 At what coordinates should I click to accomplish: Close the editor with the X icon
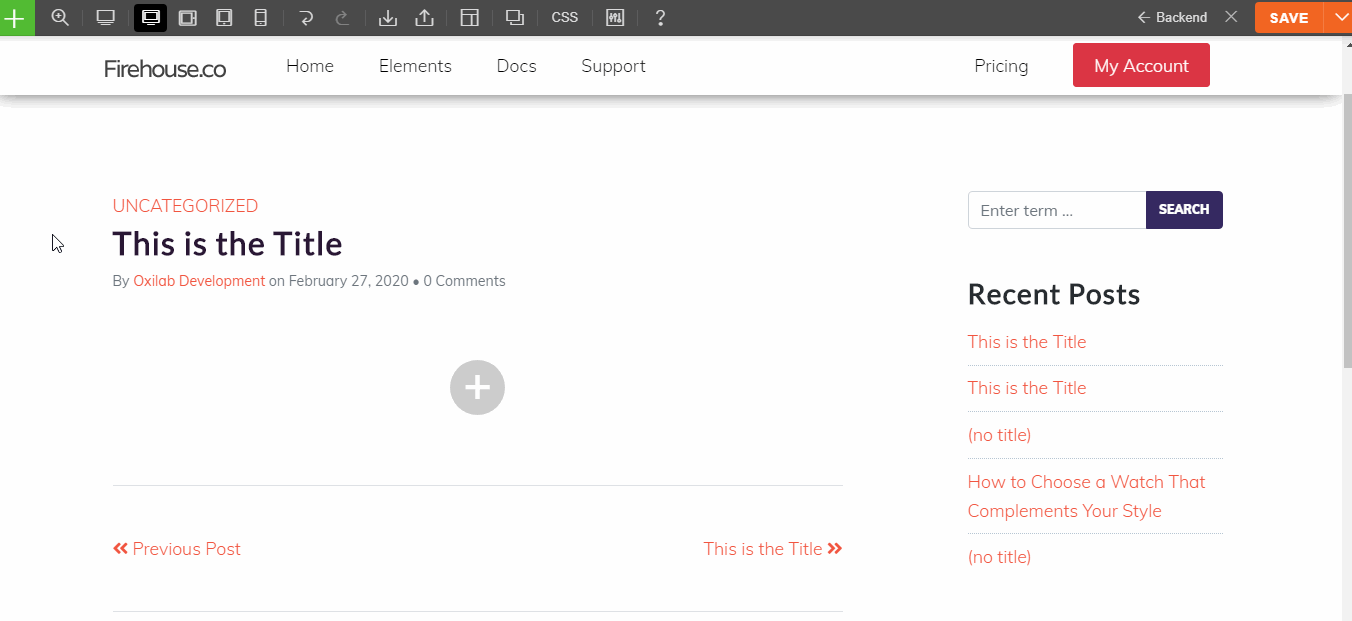point(1232,17)
